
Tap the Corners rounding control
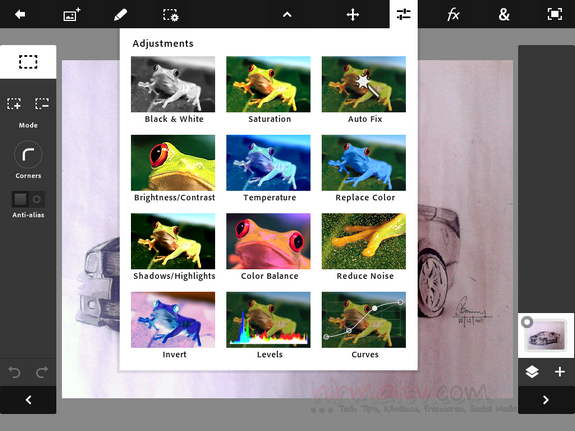click(28, 155)
